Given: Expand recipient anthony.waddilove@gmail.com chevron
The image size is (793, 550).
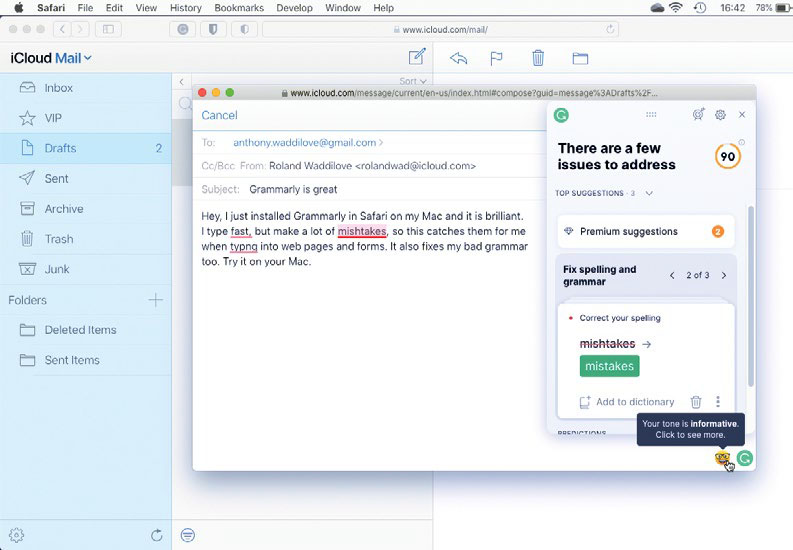Looking at the screenshot, I should (x=381, y=143).
